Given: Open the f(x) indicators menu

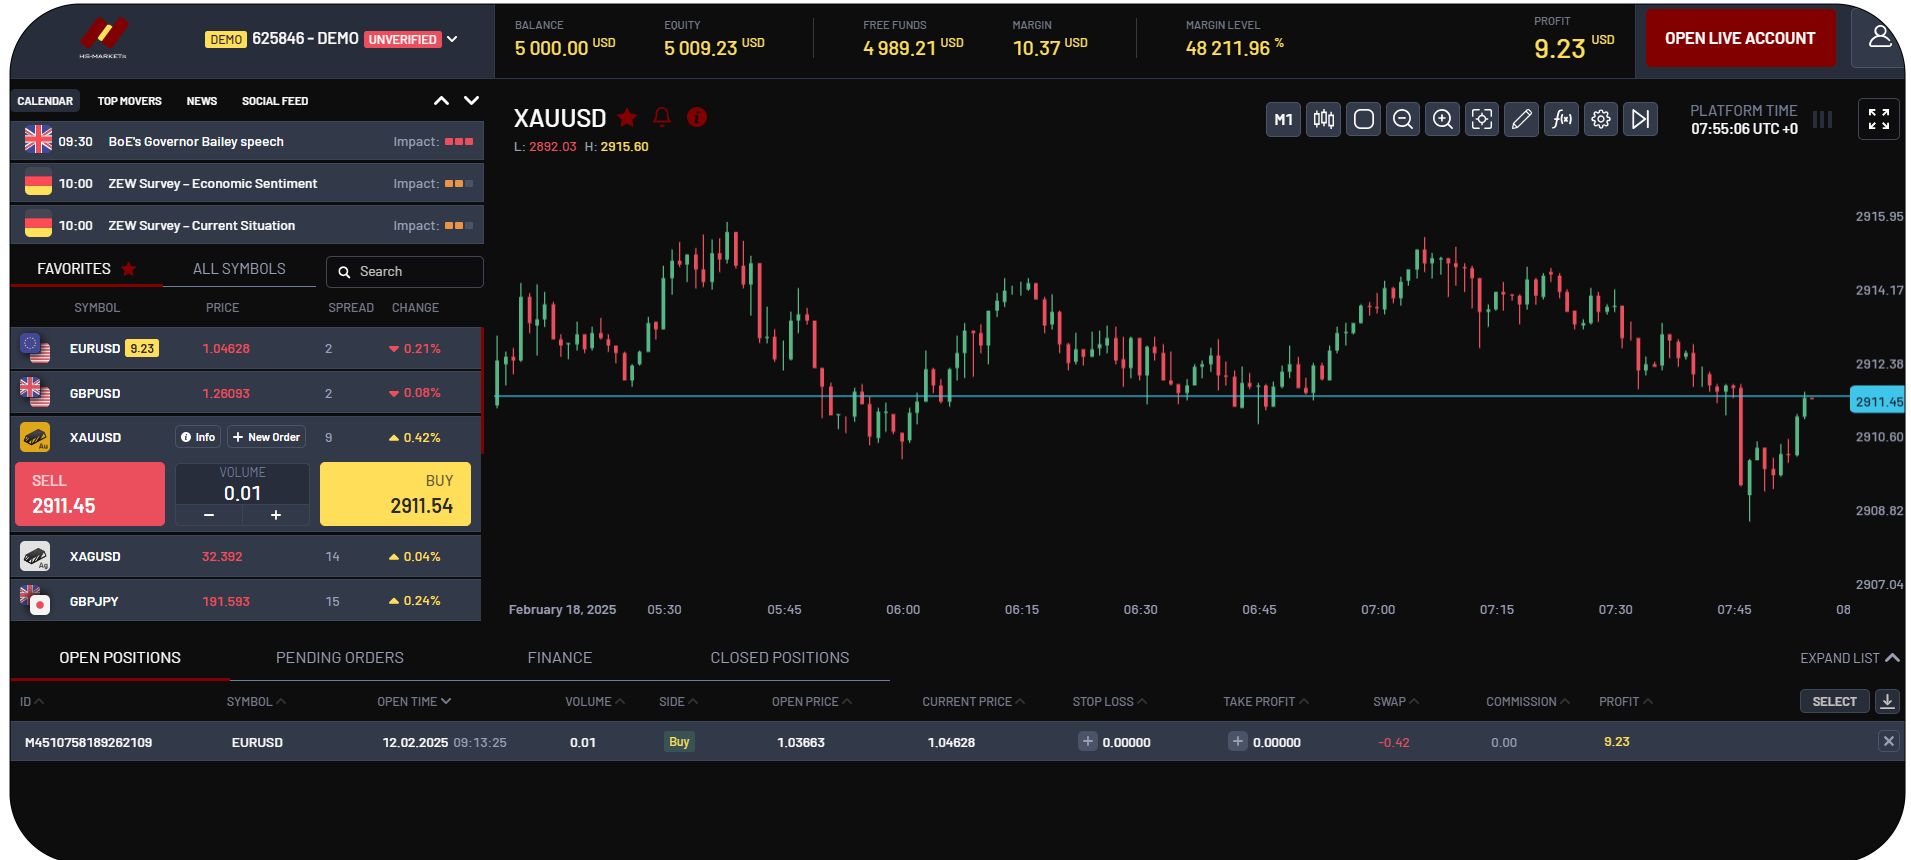Looking at the screenshot, I should tap(1561, 120).
